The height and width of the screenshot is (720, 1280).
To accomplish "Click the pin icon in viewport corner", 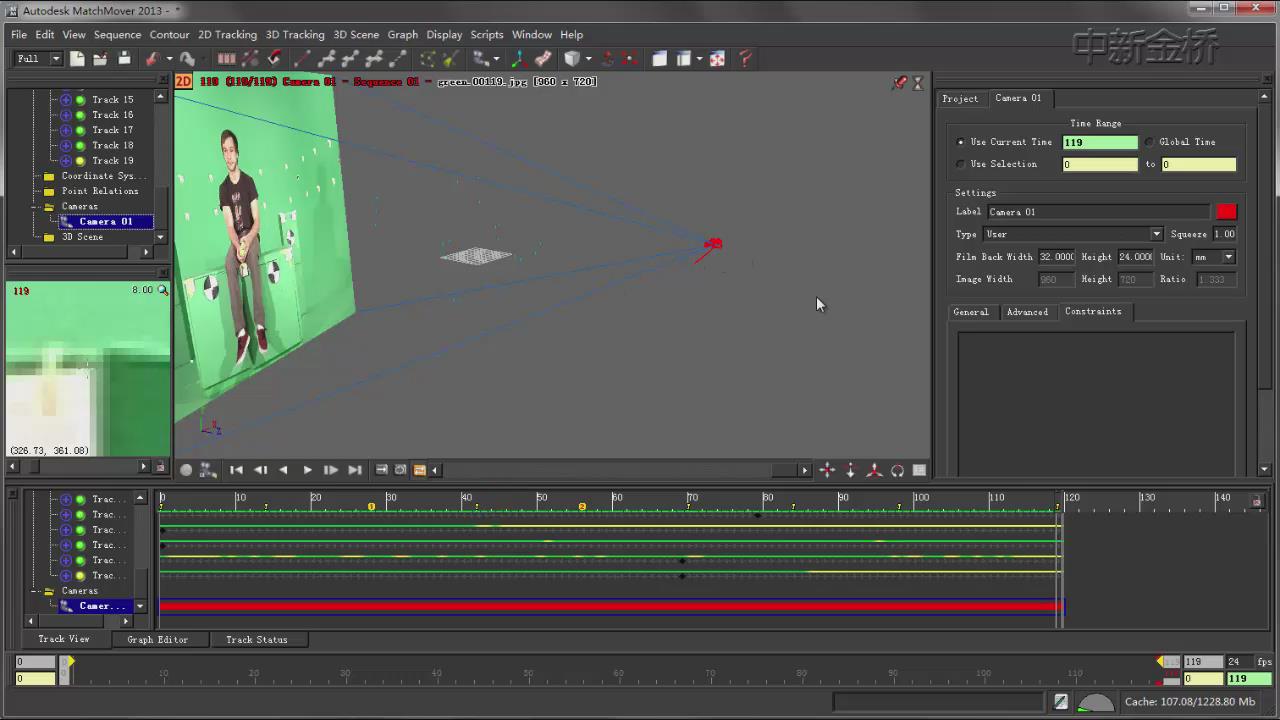I will coord(900,83).
